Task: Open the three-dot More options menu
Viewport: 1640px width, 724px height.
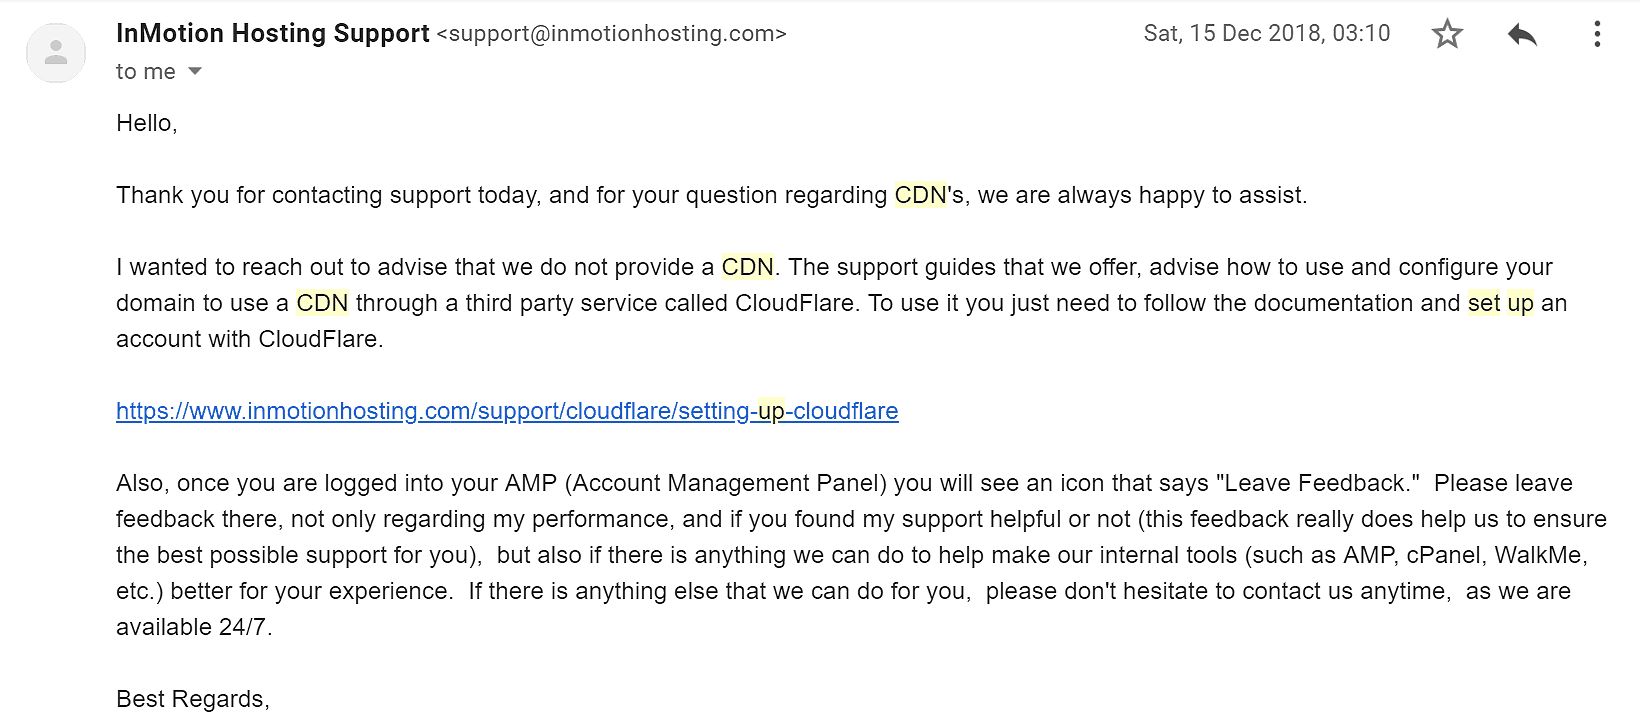Action: [x=1597, y=35]
